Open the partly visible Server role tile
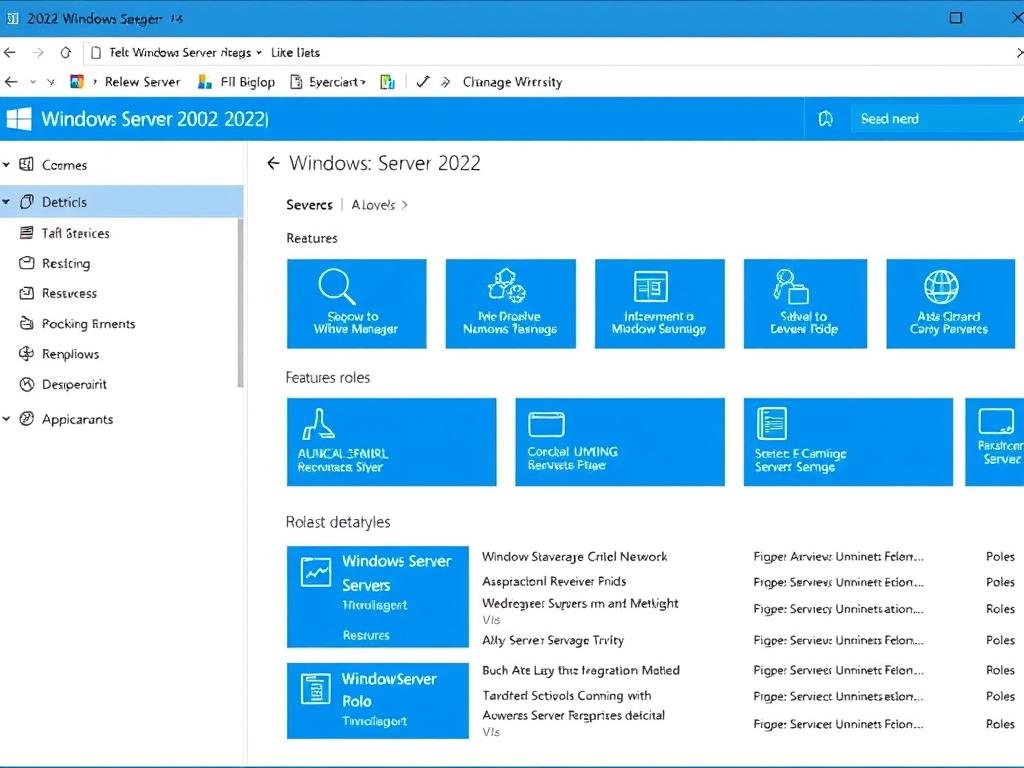1024x768 pixels. (x=995, y=442)
